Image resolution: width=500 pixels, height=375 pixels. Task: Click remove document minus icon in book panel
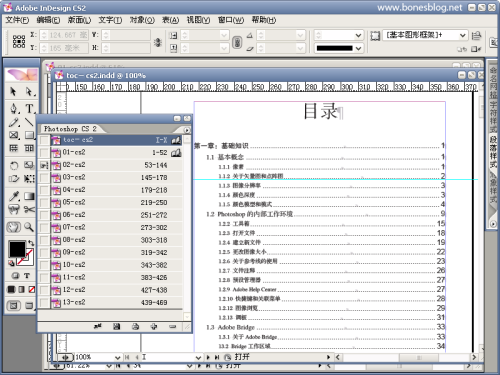(173, 326)
